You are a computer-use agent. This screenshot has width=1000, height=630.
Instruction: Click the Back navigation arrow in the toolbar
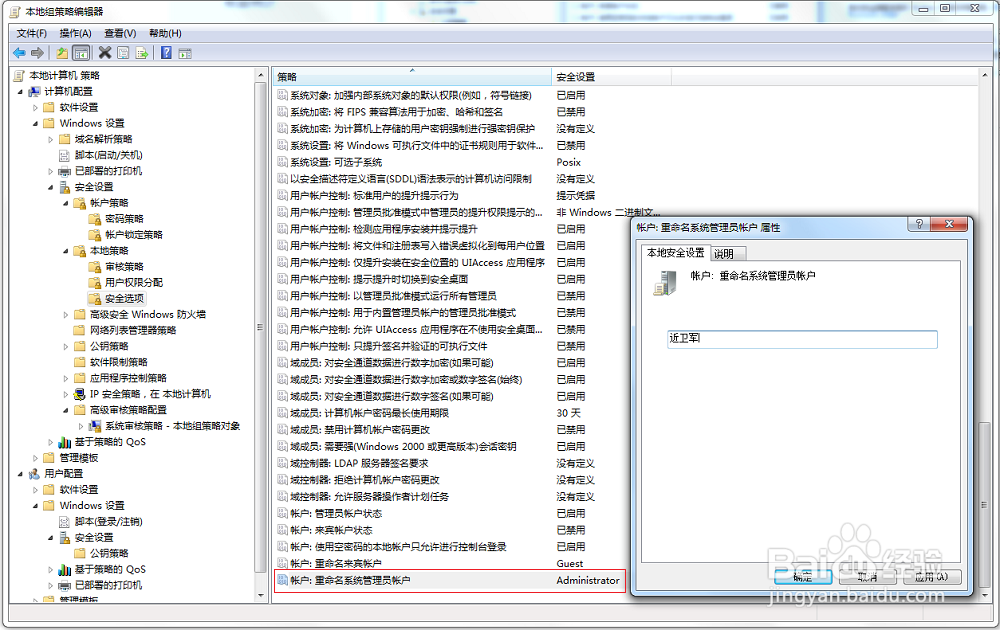[19, 53]
